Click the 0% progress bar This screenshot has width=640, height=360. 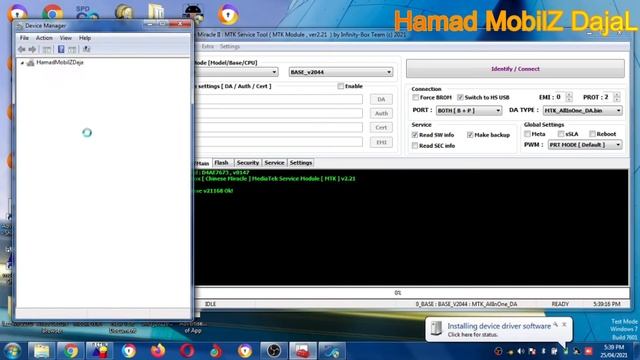[x=412, y=293]
